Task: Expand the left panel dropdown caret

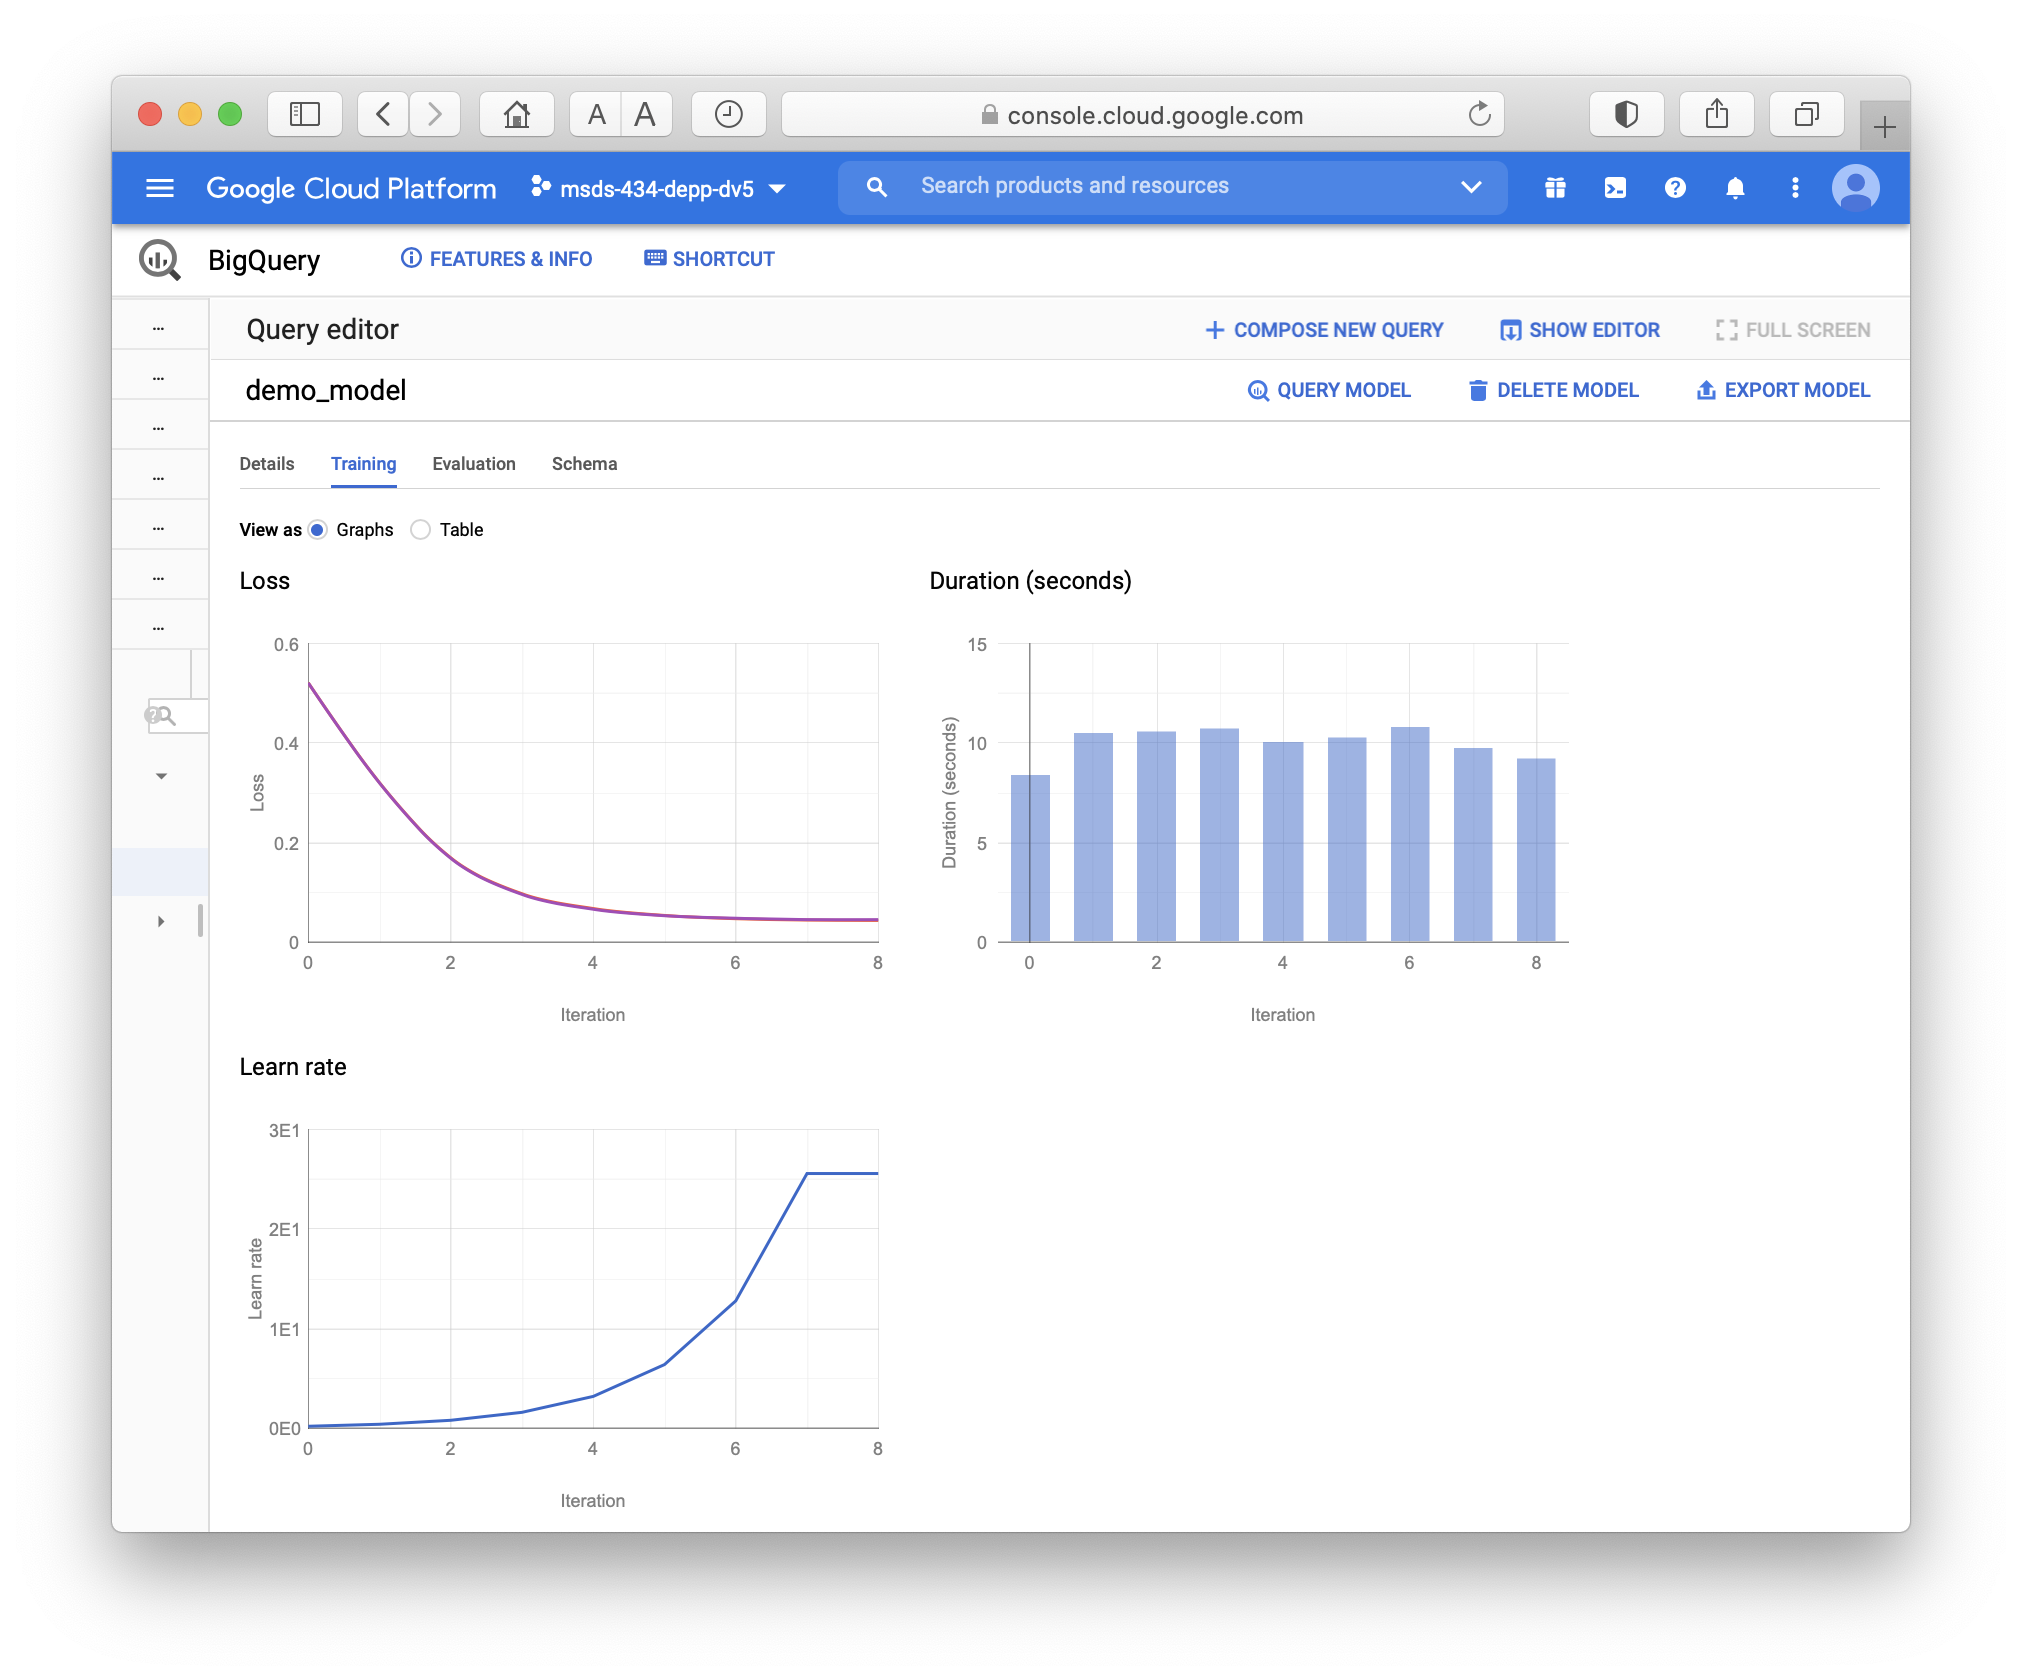Action: 160,775
